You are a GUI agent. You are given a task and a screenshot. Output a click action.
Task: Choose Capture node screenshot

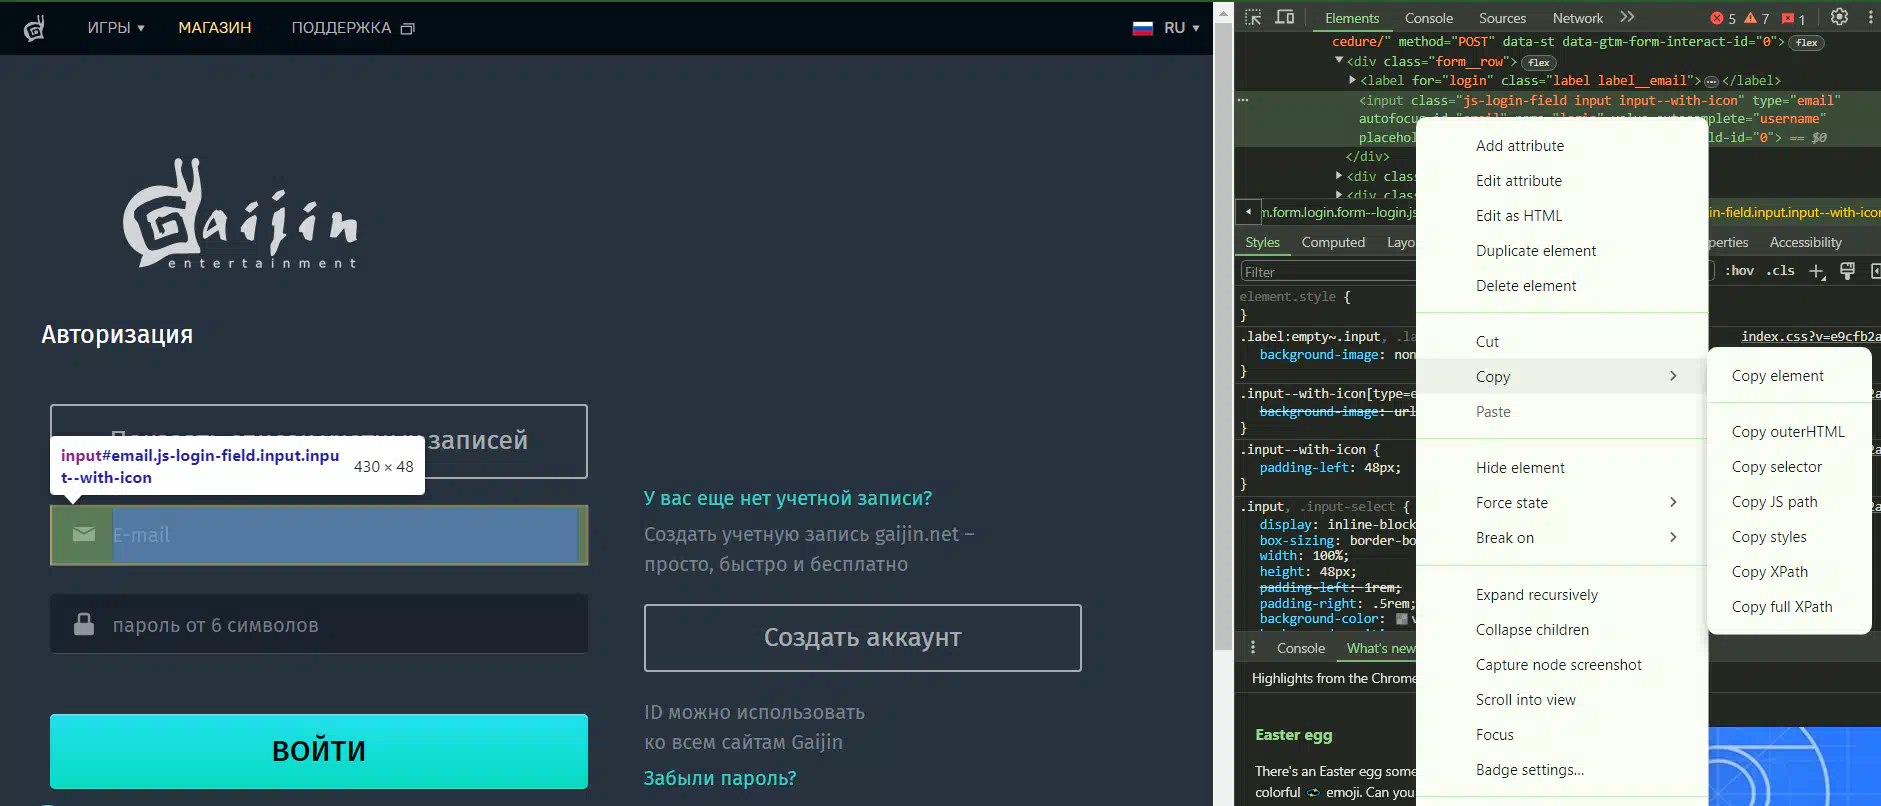(1560, 665)
